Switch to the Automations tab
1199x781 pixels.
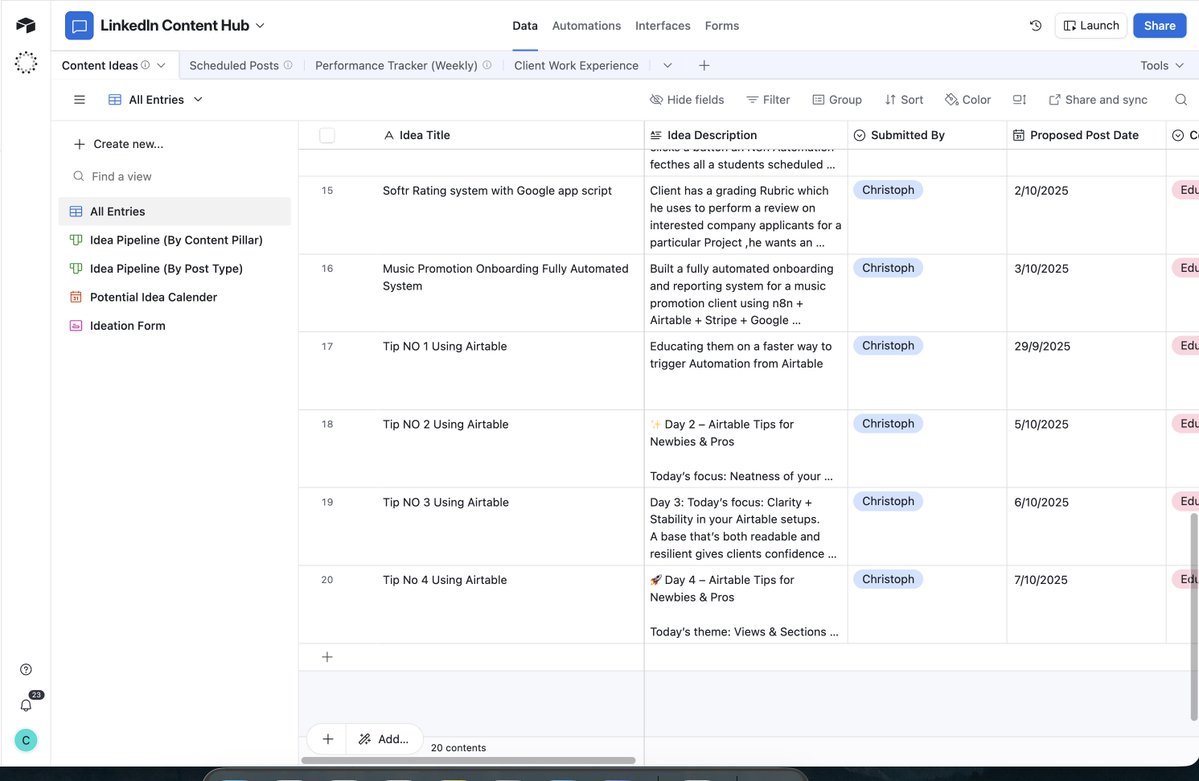point(586,25)
